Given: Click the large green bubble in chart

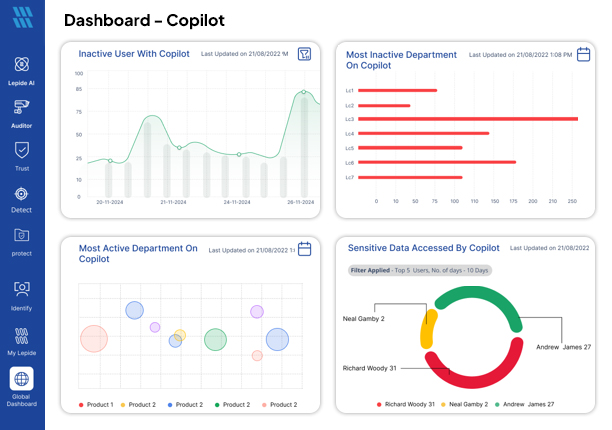Looking at the screenshot, I should pyautogui.click(x=215, y=340).
